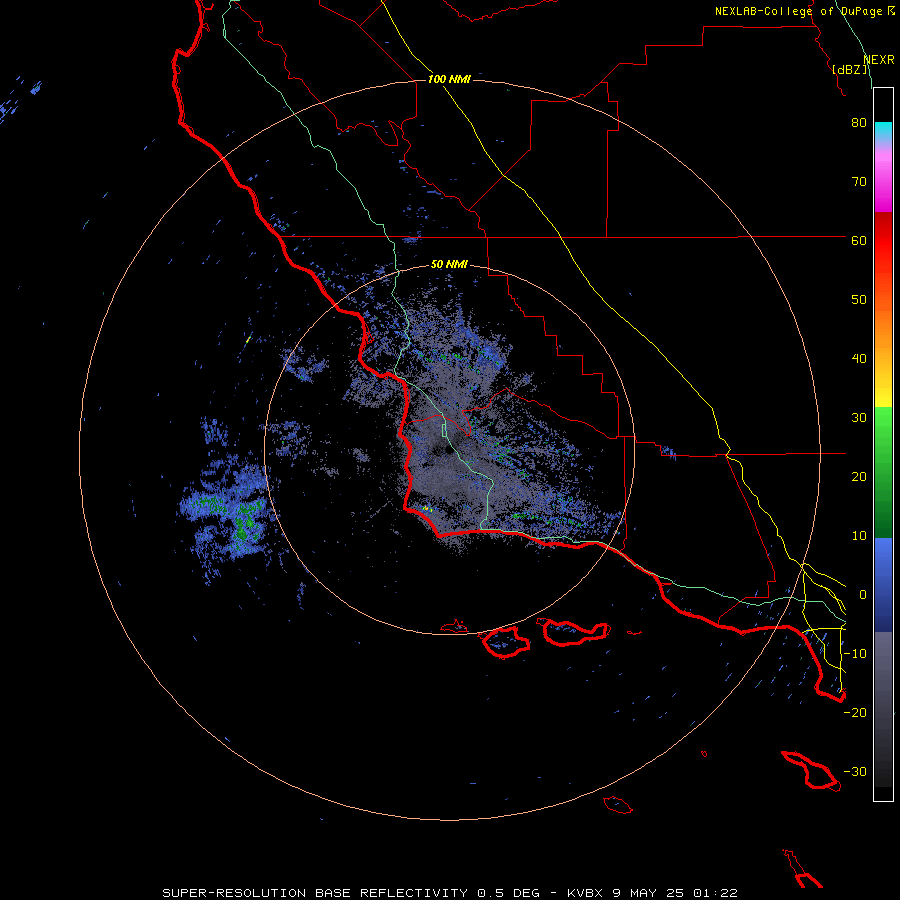Screen dimensions: 900x900
Task: Click the 80 value on the dBZ scale
Action: (859, 122)
